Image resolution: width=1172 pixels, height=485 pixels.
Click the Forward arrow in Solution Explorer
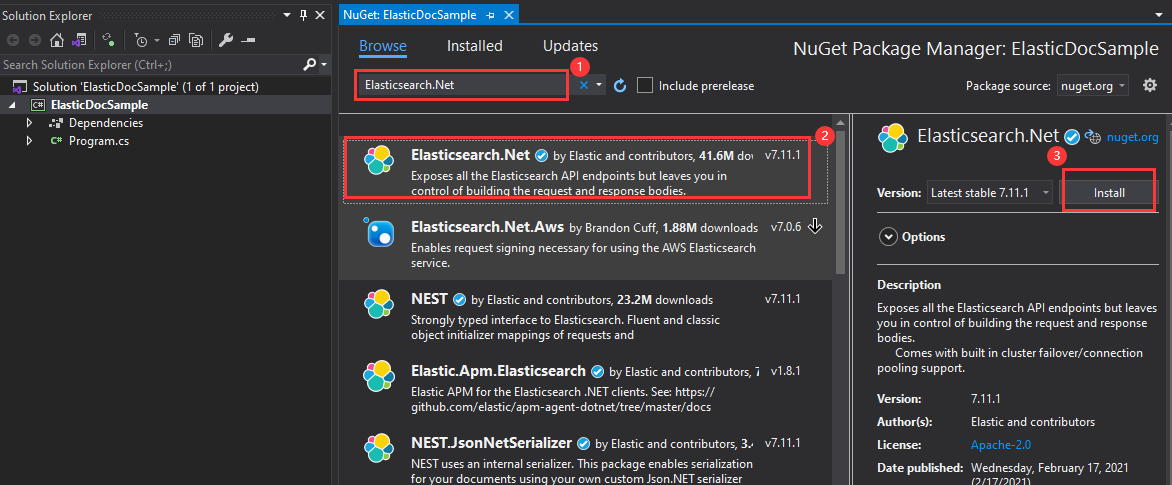pos(34,40)
